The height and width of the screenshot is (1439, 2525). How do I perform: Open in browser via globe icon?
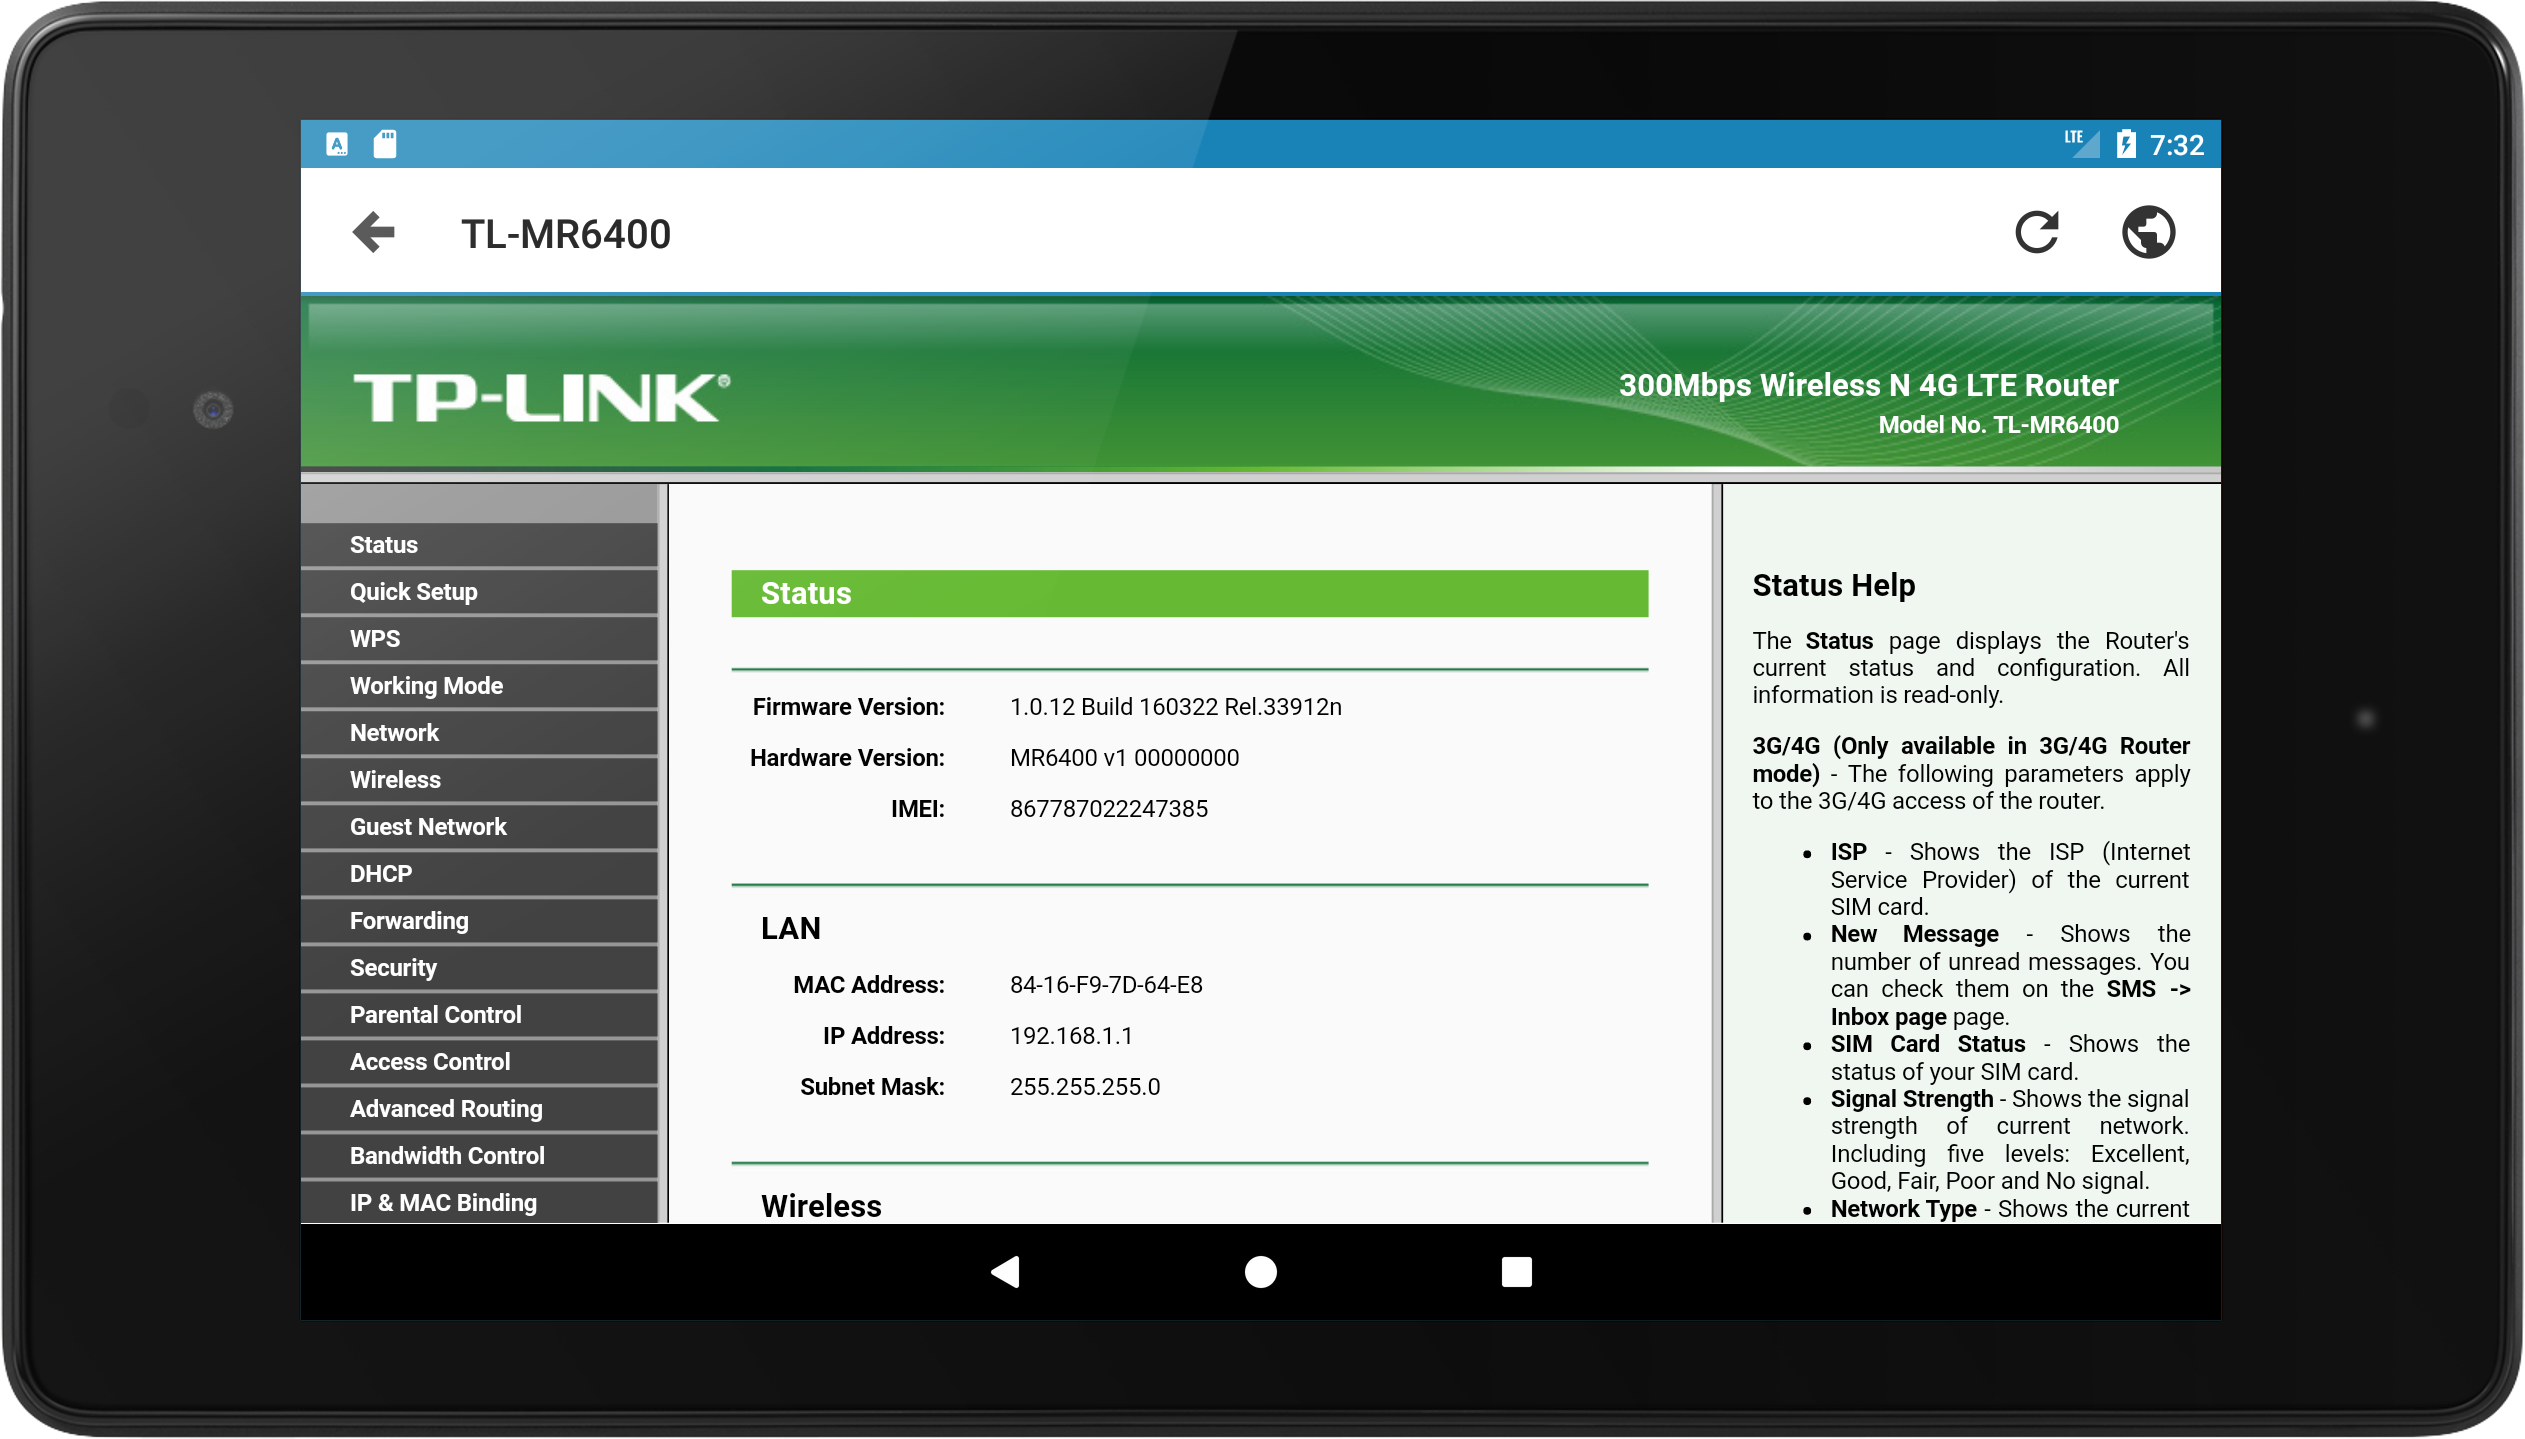2147,233
